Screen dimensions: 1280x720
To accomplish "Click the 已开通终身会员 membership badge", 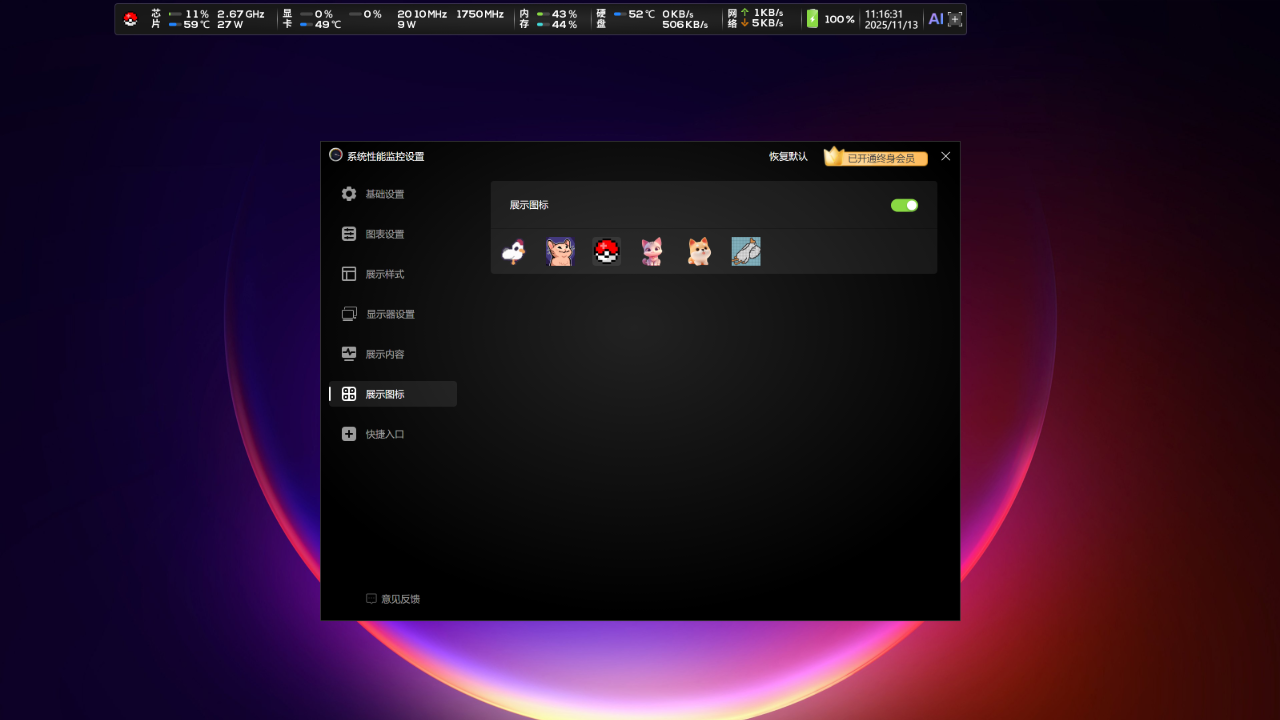I will coord(876,158).
